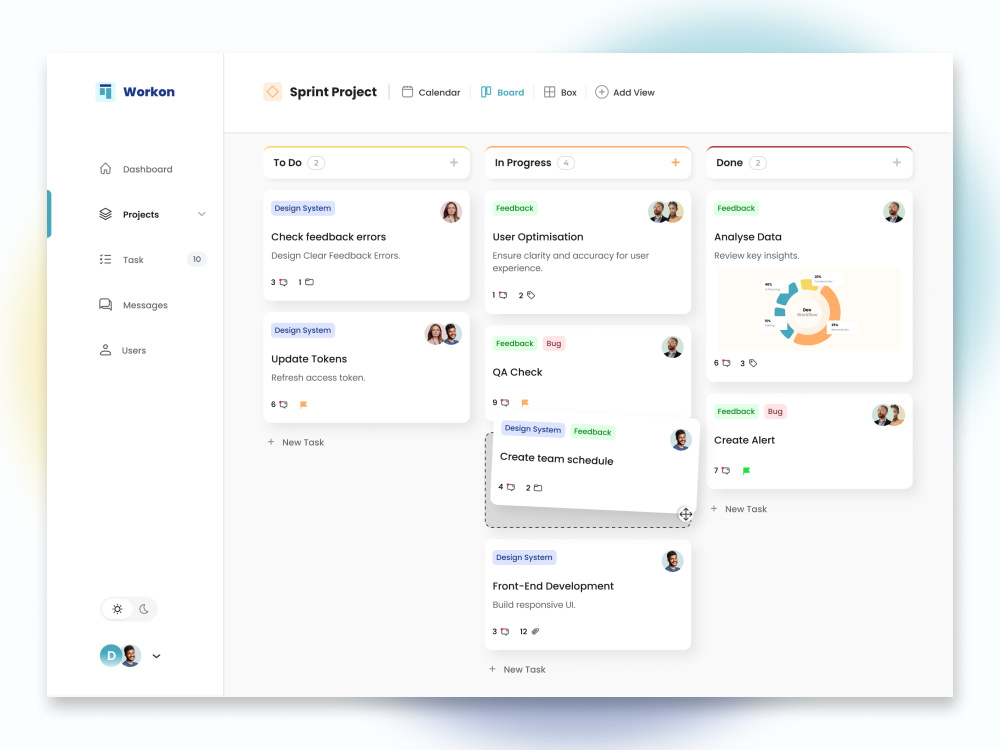This screenshot has height=750, width=1000.
Task: Click New Task under the To Do column
Action: 296,441
